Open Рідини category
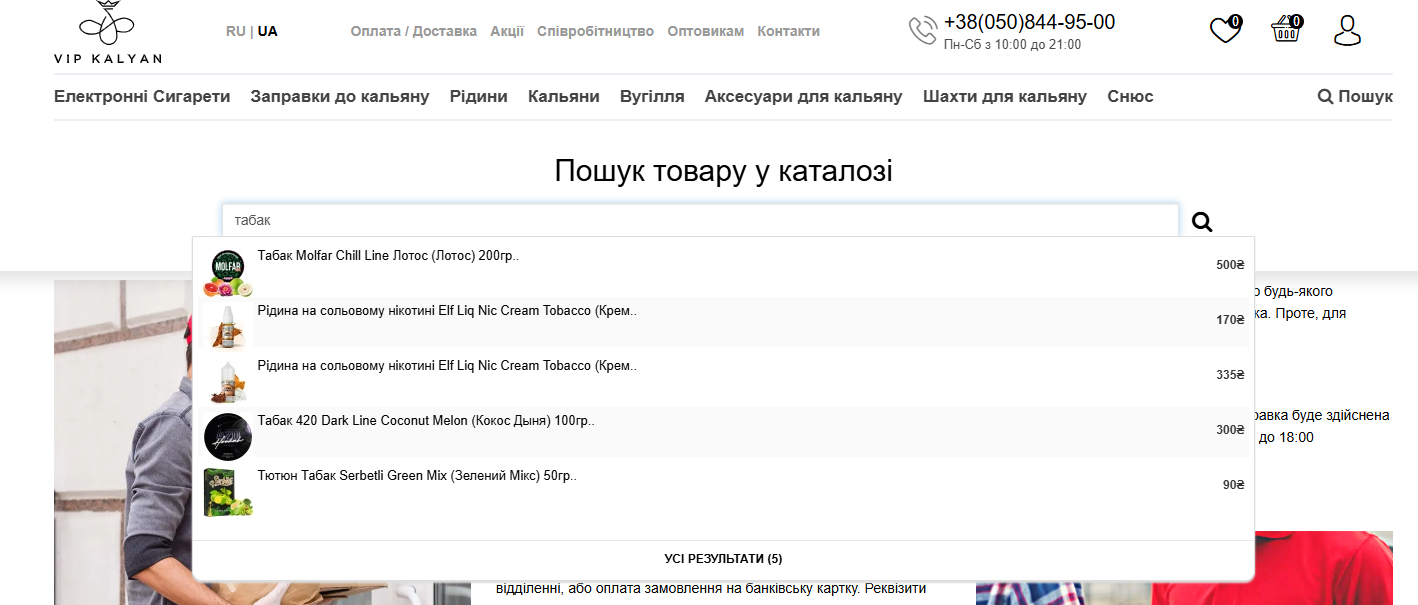The height and width of the screenshot is (605, 1418). click(479, 96)
